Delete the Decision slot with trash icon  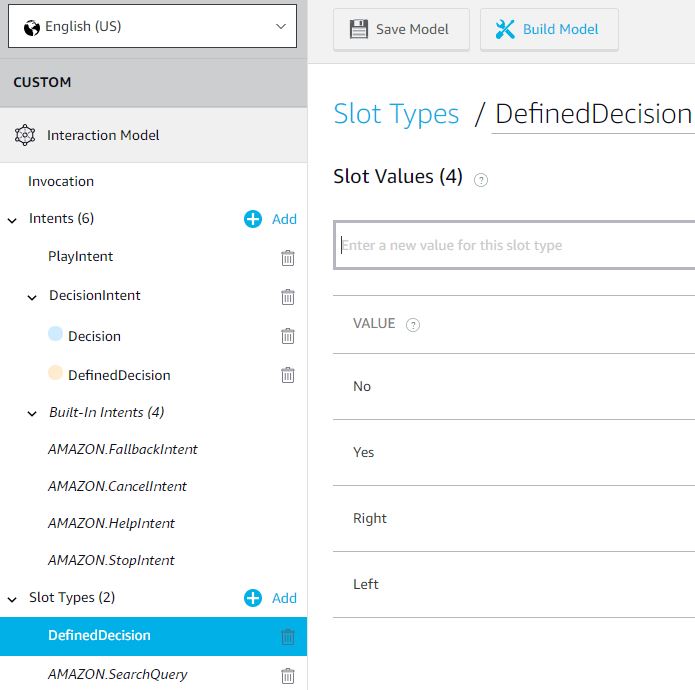click(288, 335)
